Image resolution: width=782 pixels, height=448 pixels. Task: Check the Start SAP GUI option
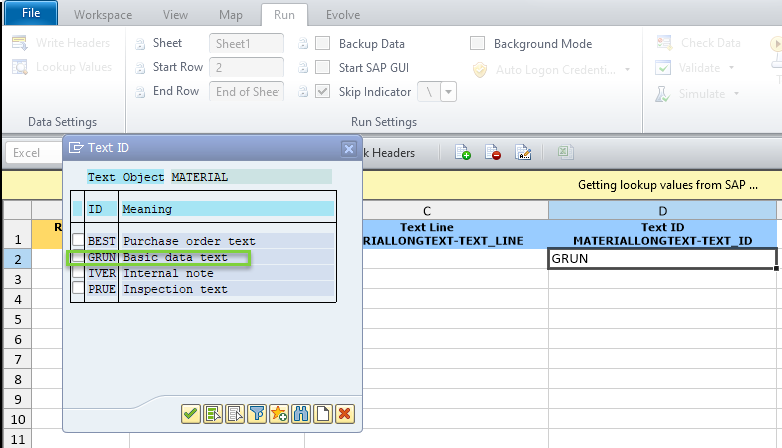pyautogui.click(x=323, y=67)
